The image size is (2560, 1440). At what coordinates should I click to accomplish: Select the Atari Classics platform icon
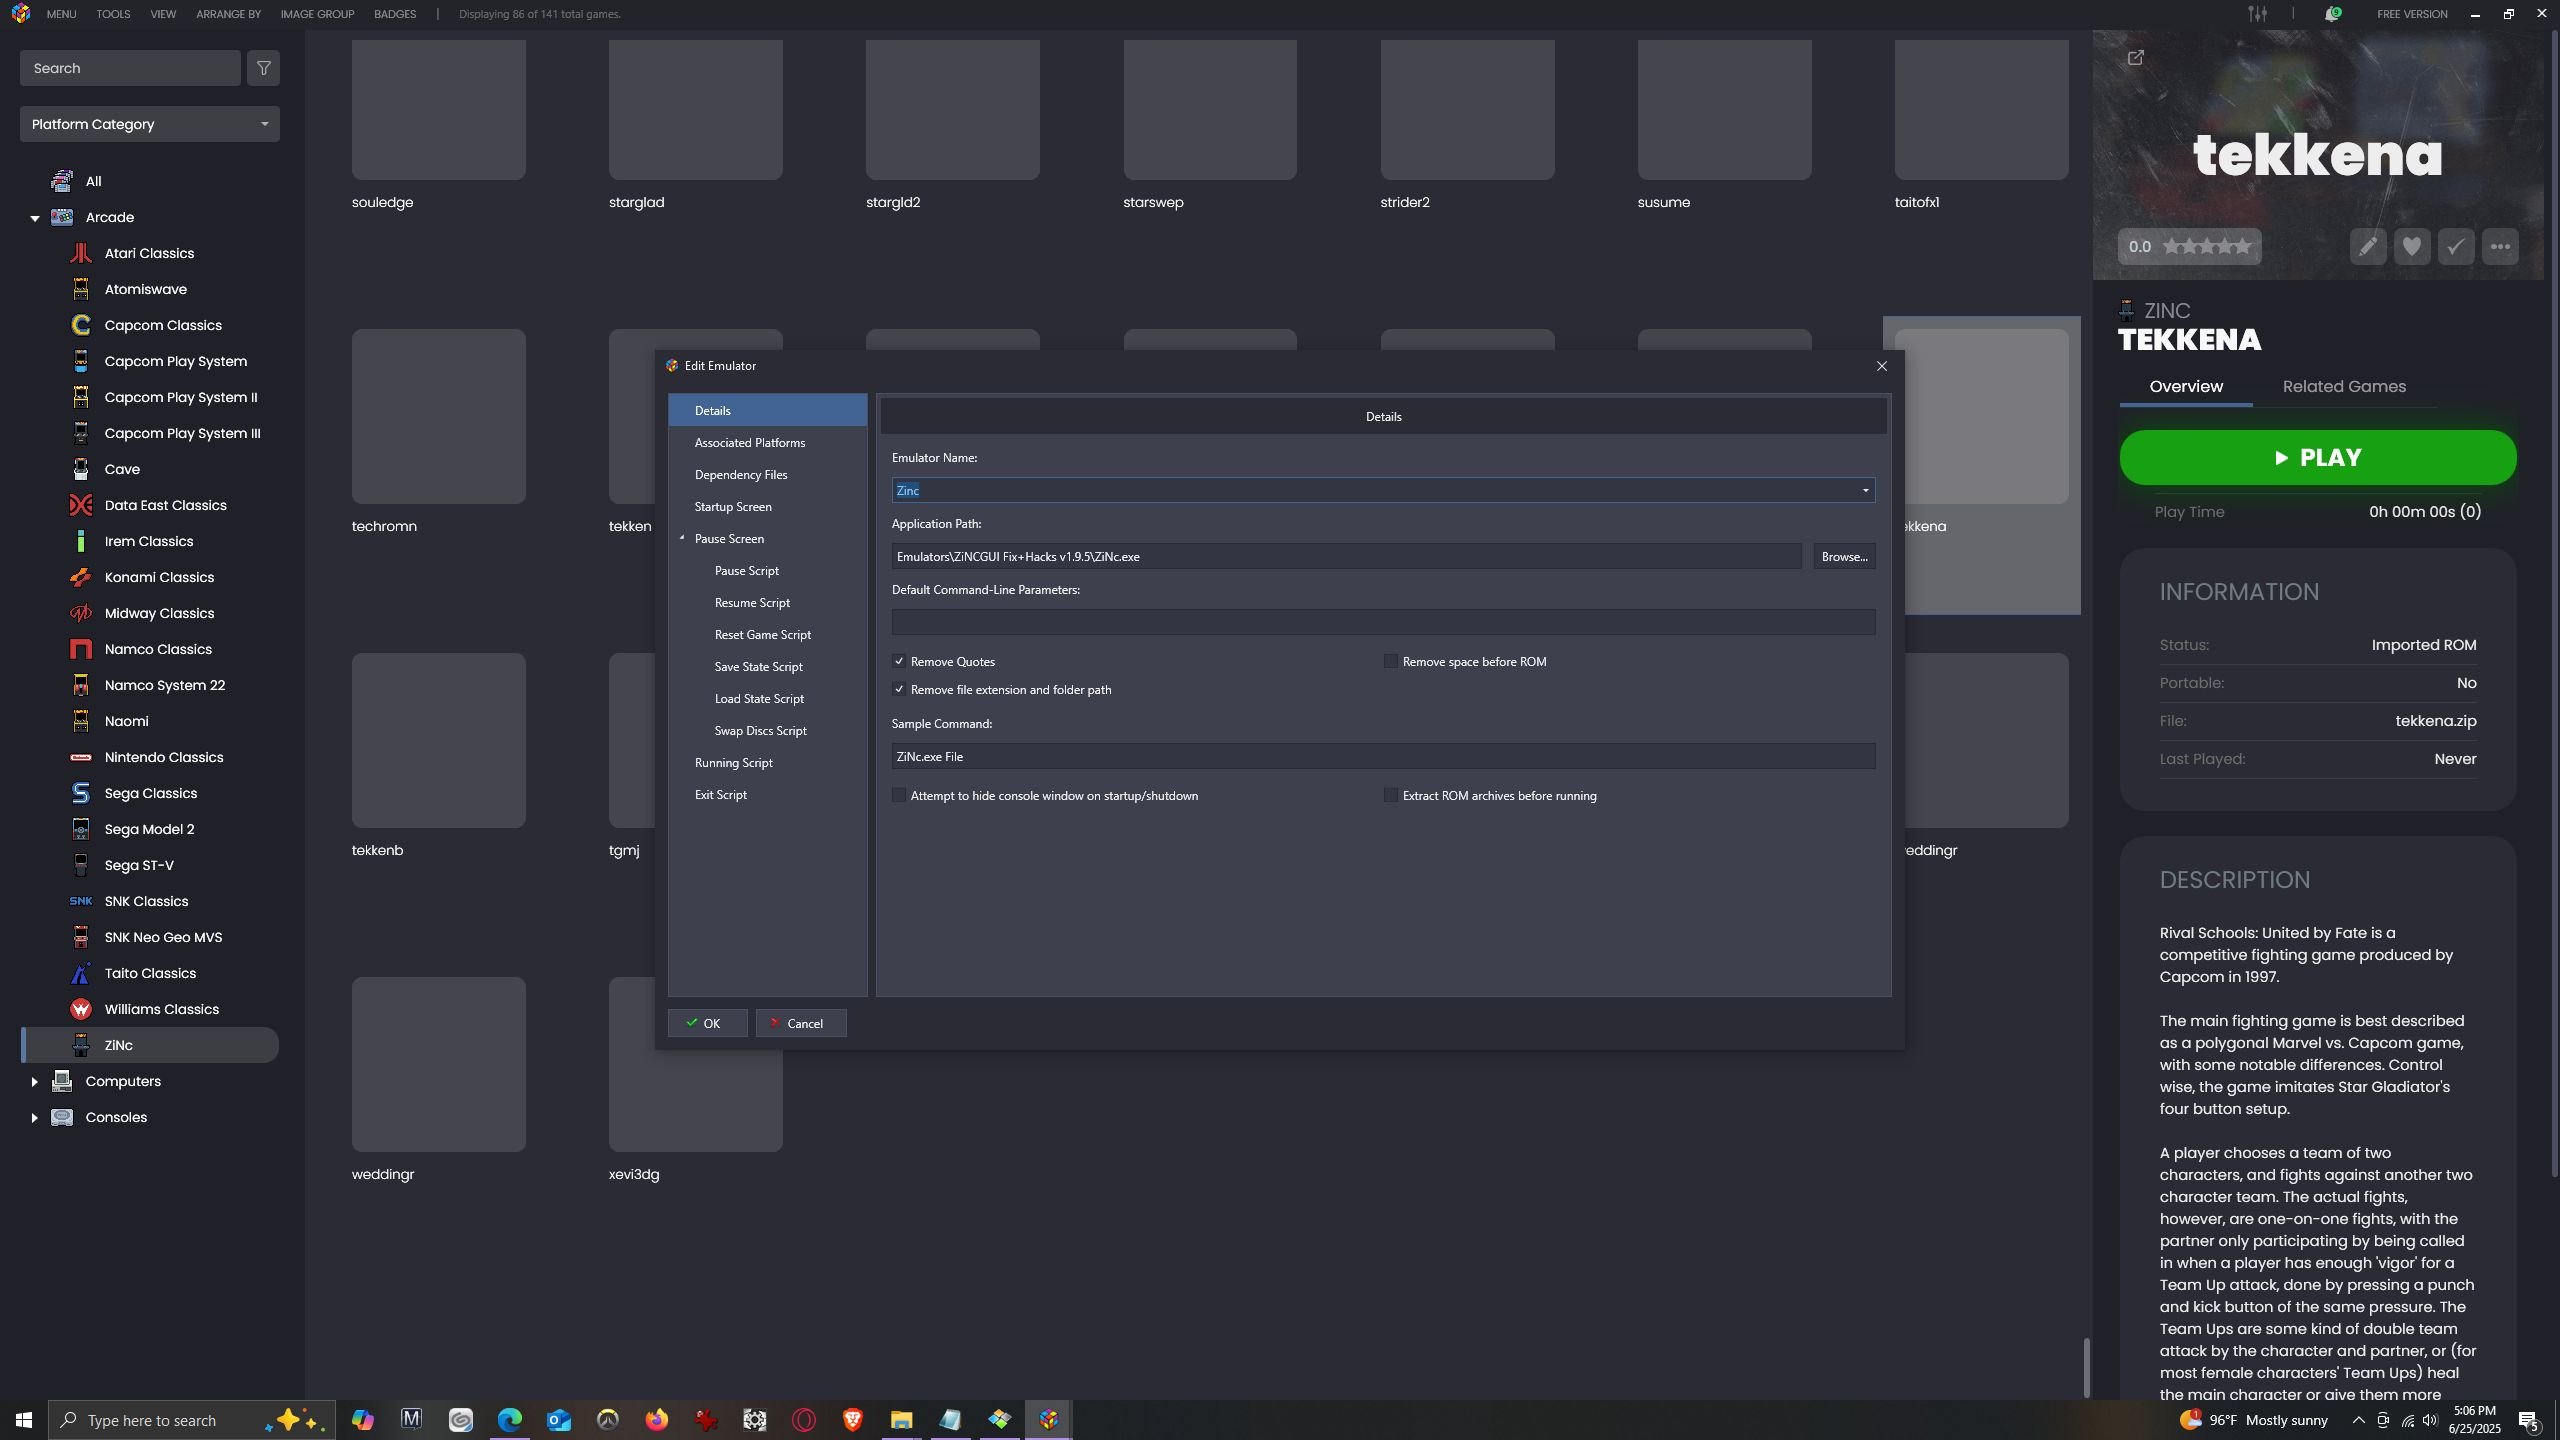point(81,253)
